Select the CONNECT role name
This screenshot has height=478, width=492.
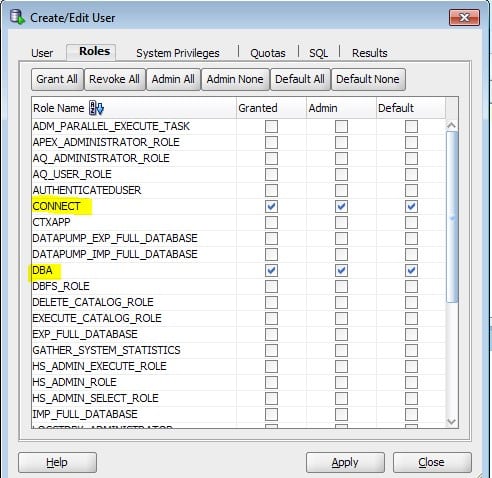pos(56,206)
